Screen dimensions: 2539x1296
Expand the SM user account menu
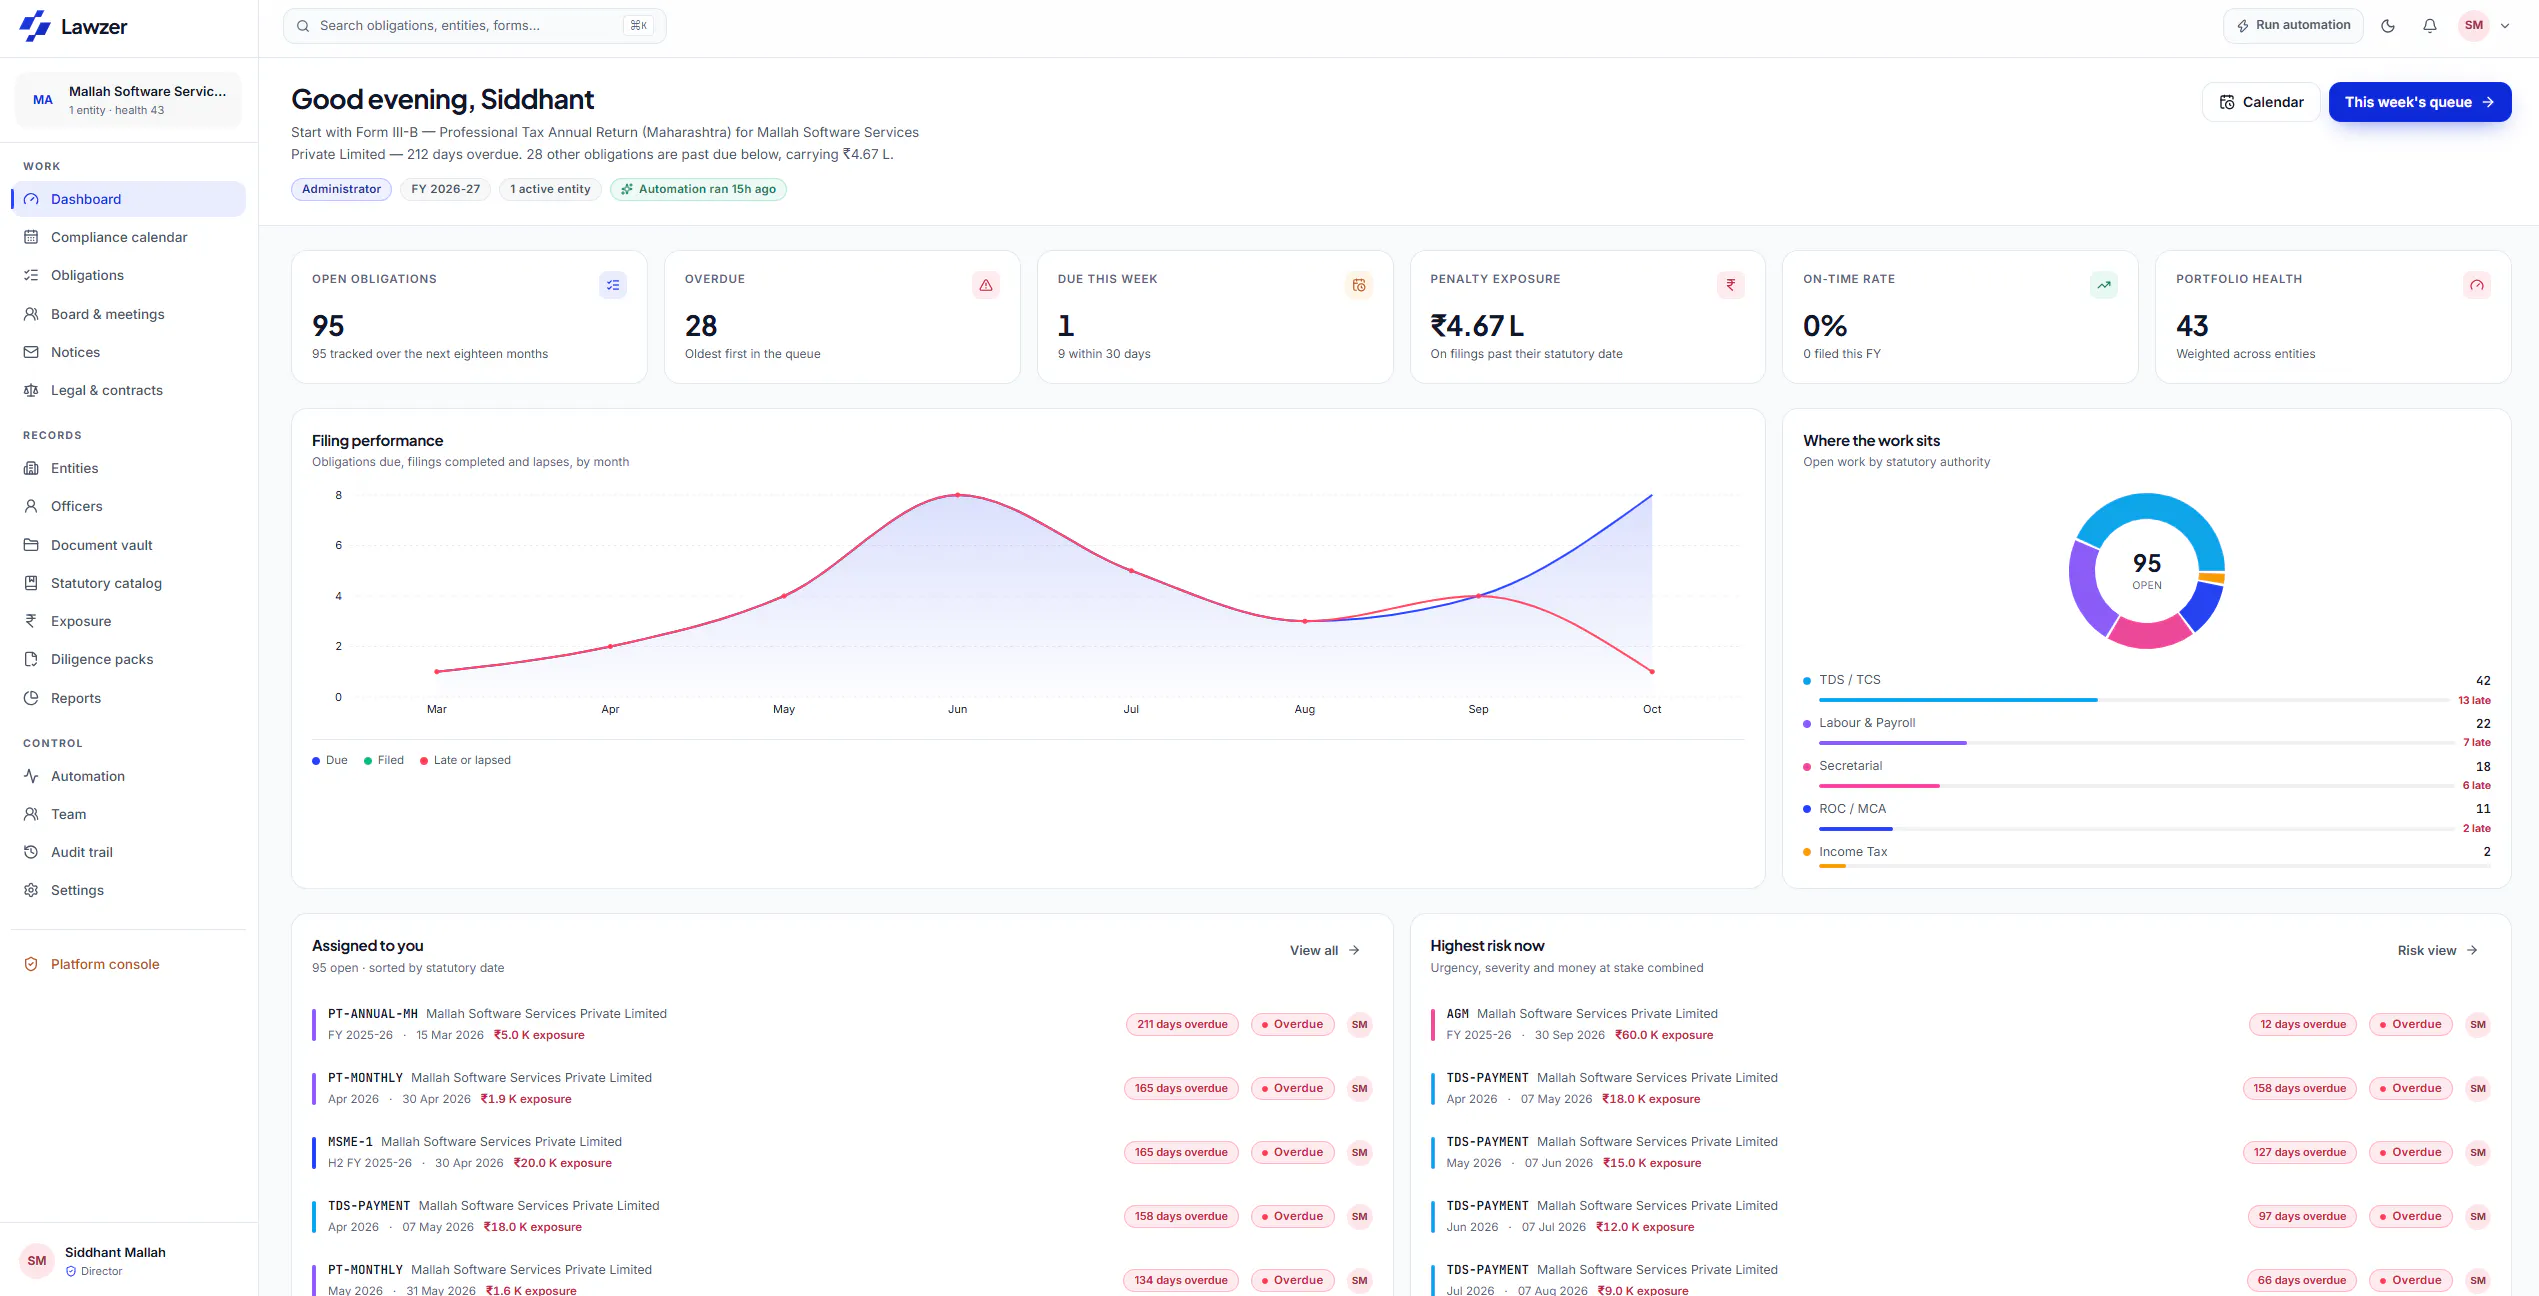(x=2484, y=26)
